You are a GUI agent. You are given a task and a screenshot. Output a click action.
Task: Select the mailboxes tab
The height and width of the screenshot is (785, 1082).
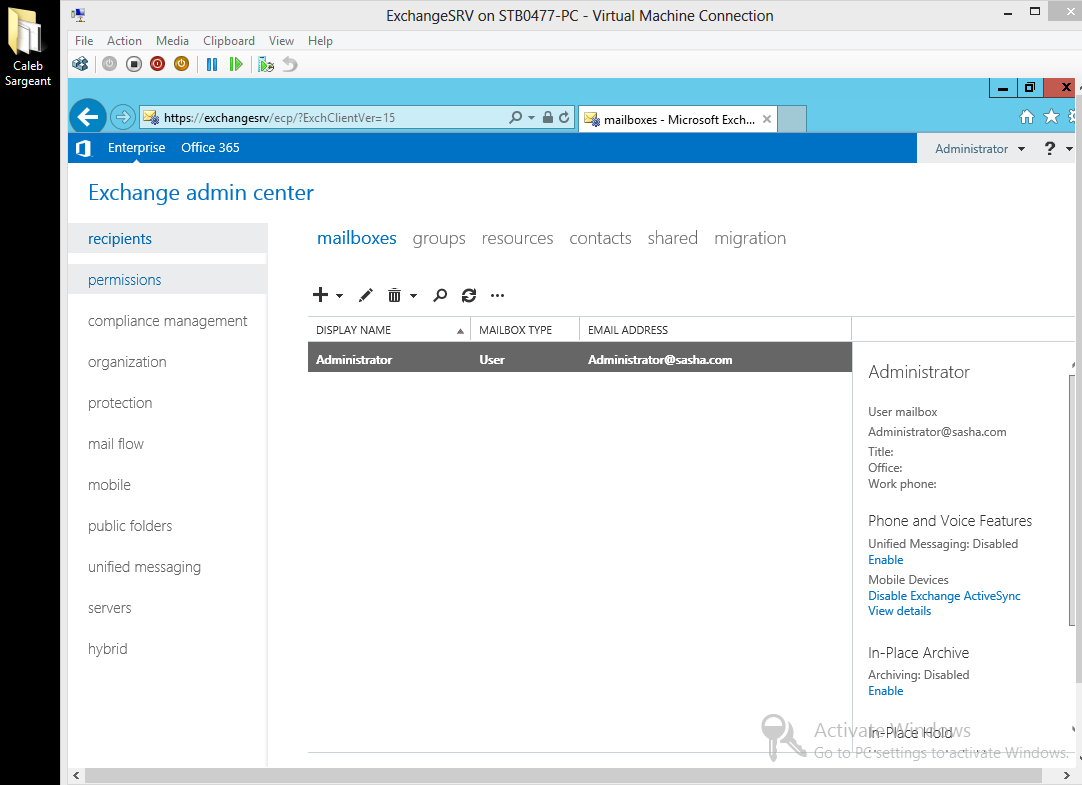pos(357,239)
